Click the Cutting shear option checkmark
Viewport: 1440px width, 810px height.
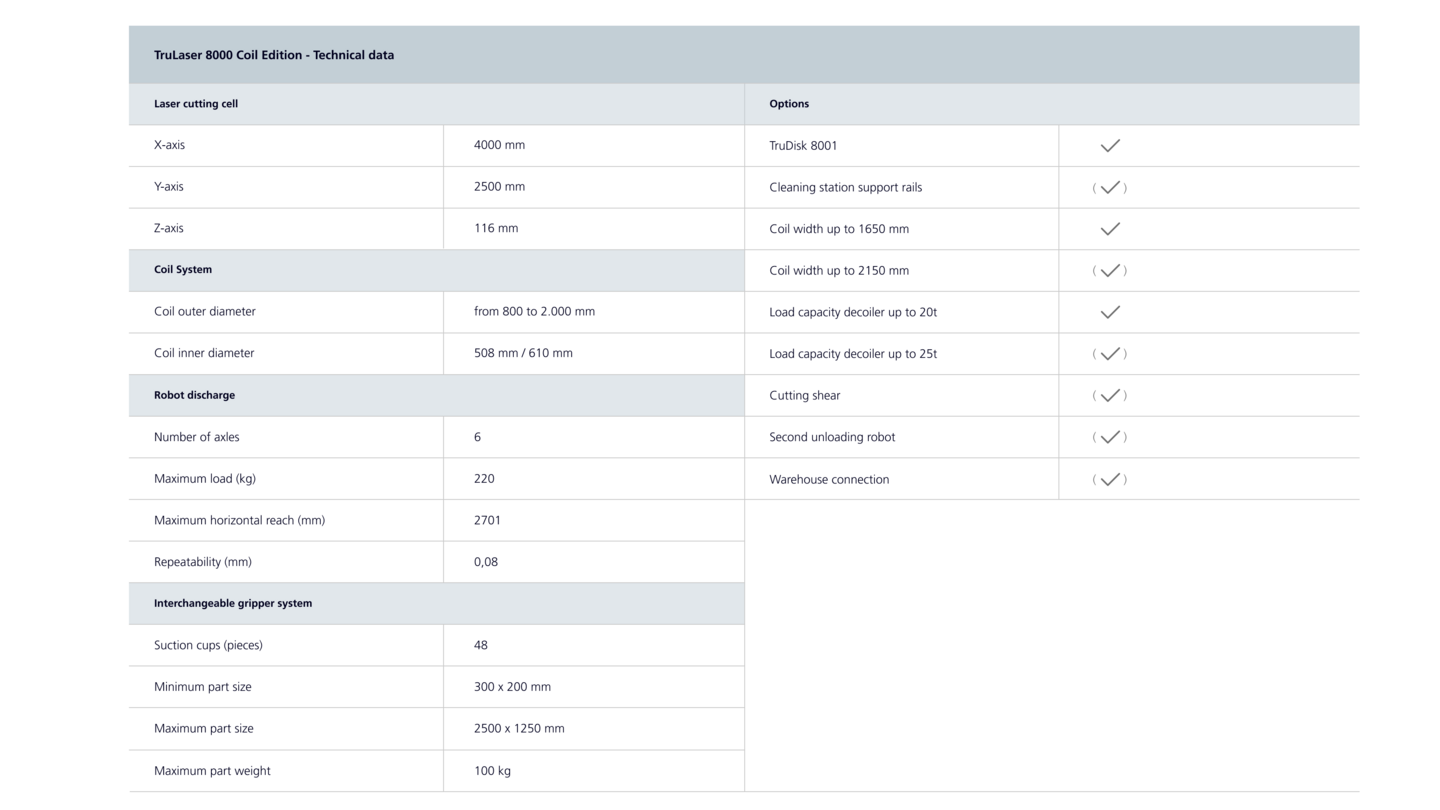pyautogui.click(x=1109, y=396)
